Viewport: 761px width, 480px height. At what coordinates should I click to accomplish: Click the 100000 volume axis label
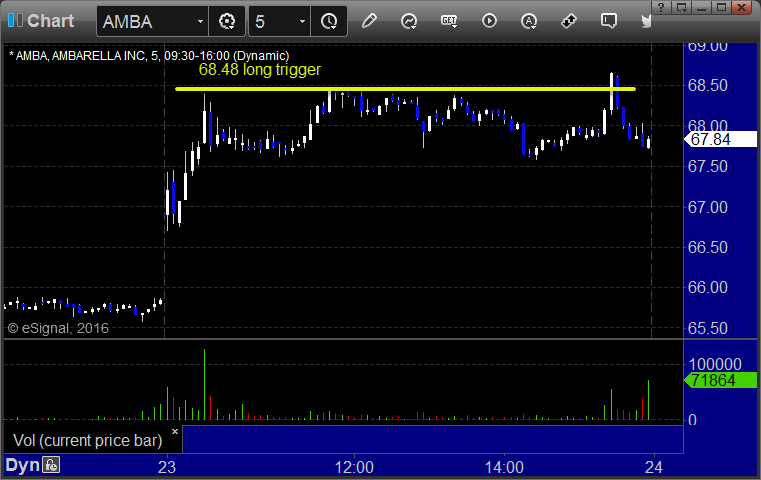pos(715,364)
